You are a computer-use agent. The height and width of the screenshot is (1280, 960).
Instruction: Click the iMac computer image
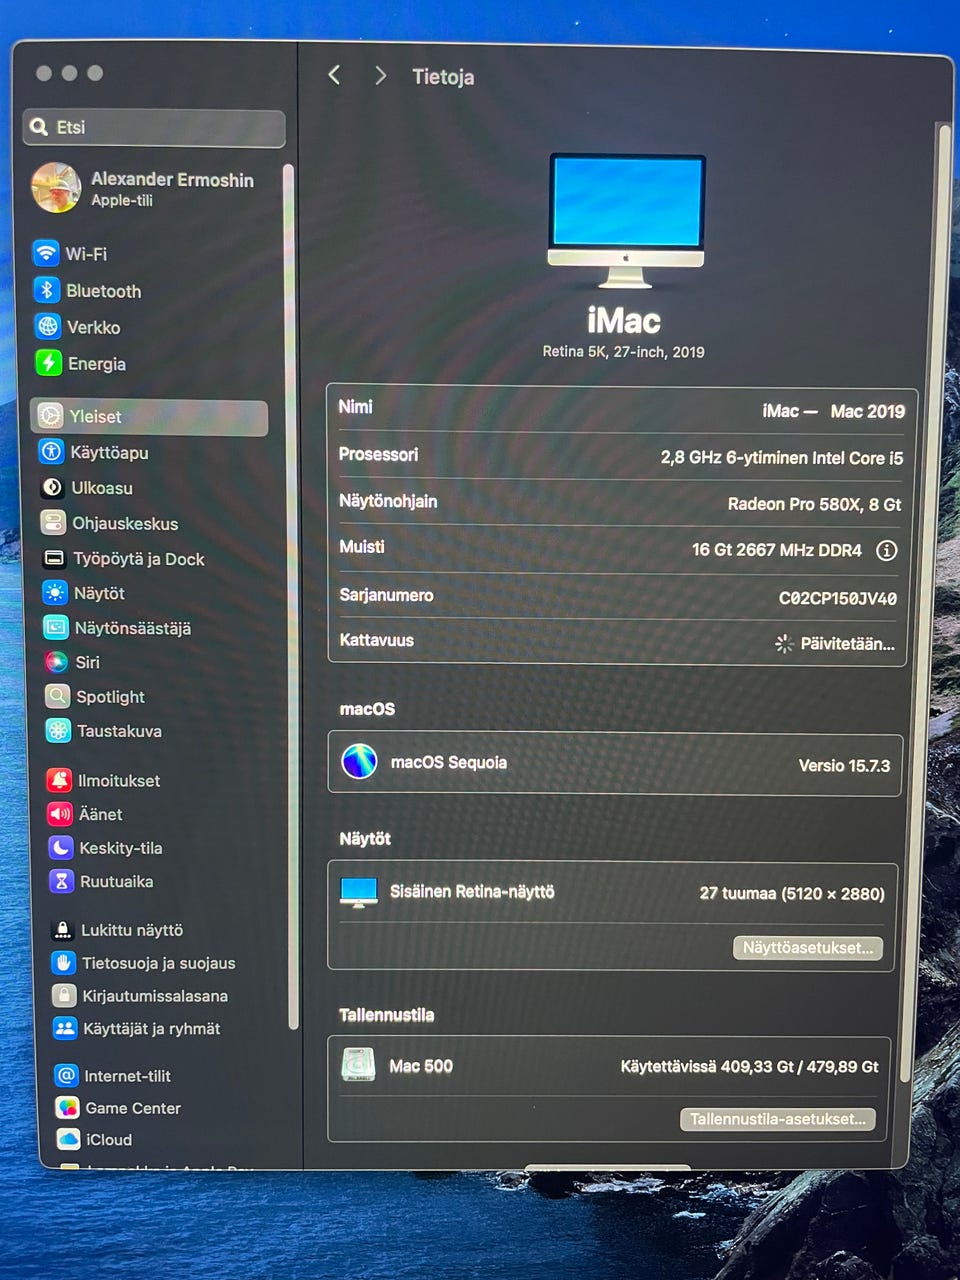[x=626, y=221]
